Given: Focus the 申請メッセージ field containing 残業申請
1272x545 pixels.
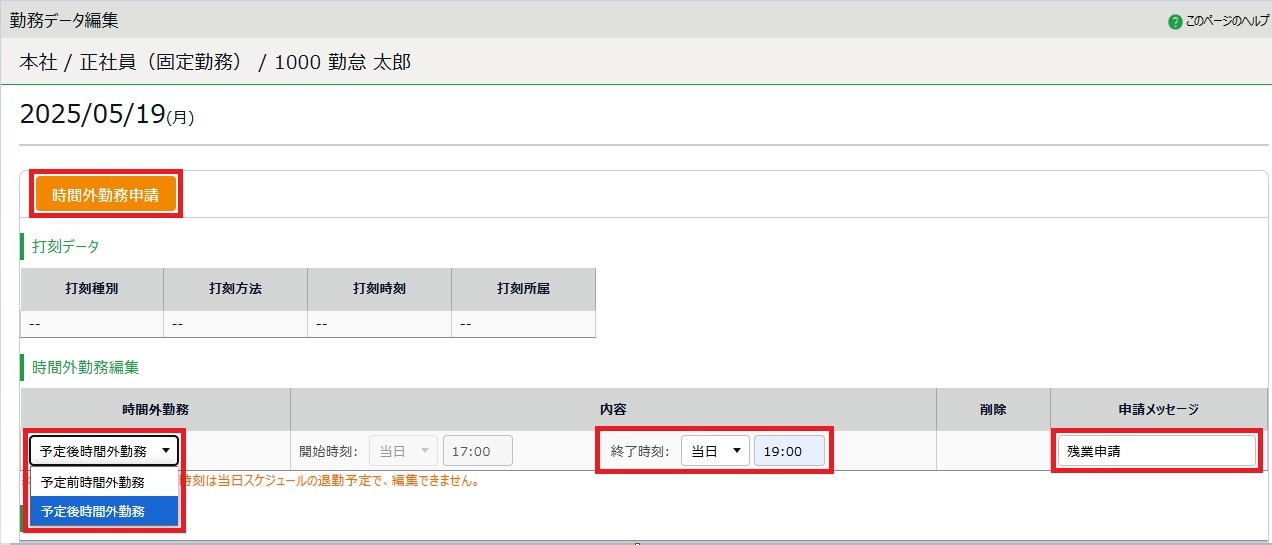Looking at the screenshot, I should pyautogui.click(x=1156, y=451).
